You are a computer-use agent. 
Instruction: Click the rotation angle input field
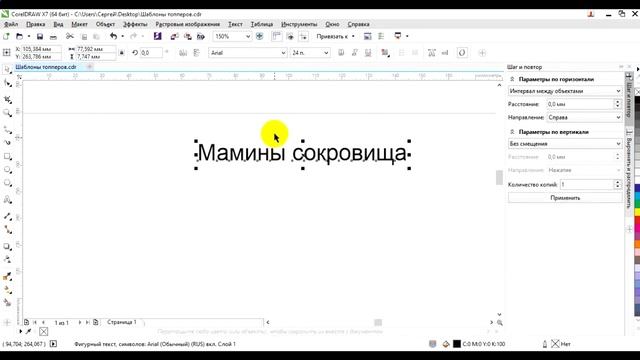[x=151, y=53]
